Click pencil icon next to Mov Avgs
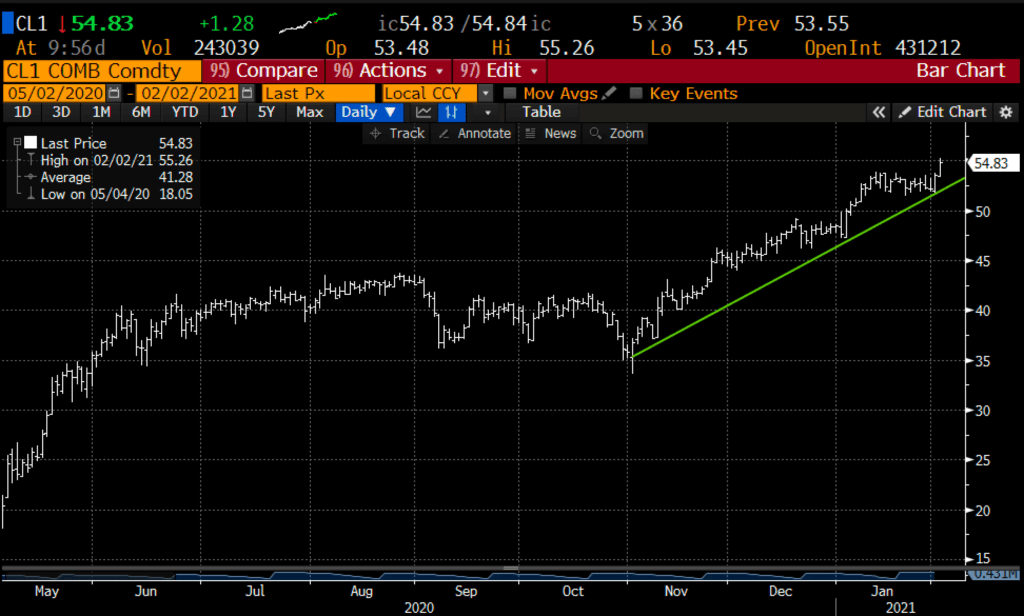 point(606,93)
